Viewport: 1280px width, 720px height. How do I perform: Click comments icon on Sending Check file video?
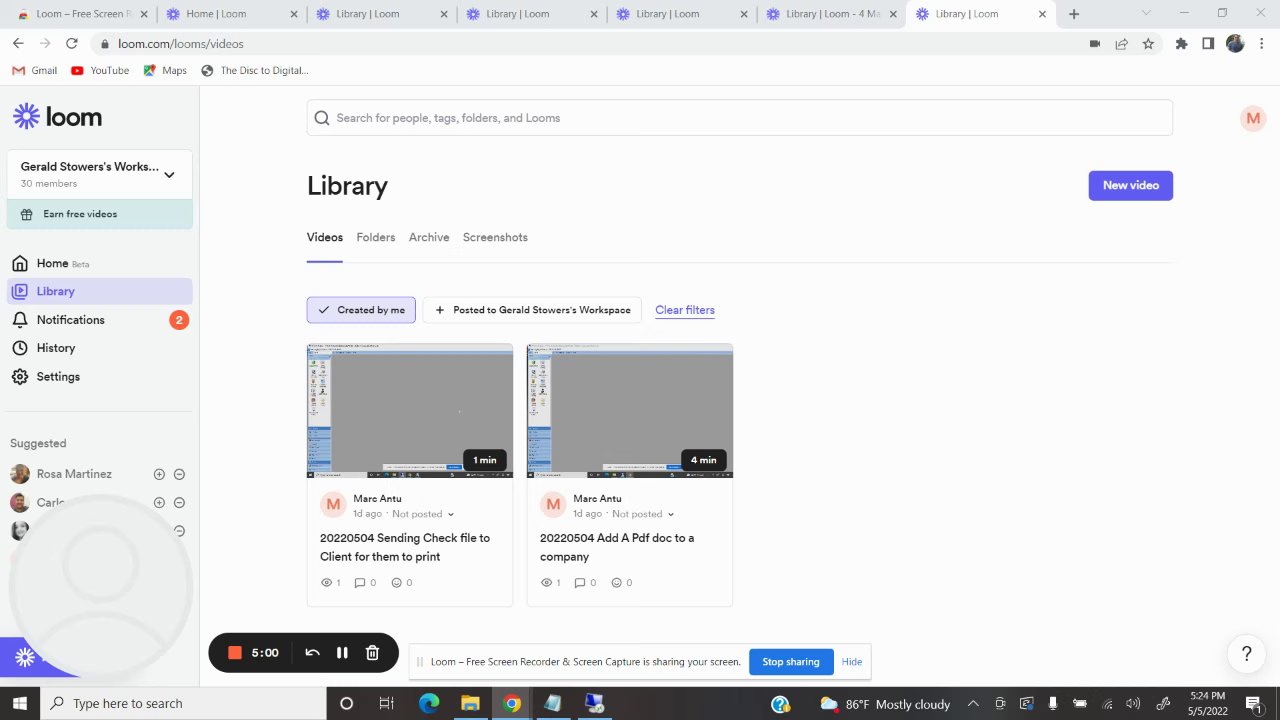pyautogui.click(x=360, y=582)
